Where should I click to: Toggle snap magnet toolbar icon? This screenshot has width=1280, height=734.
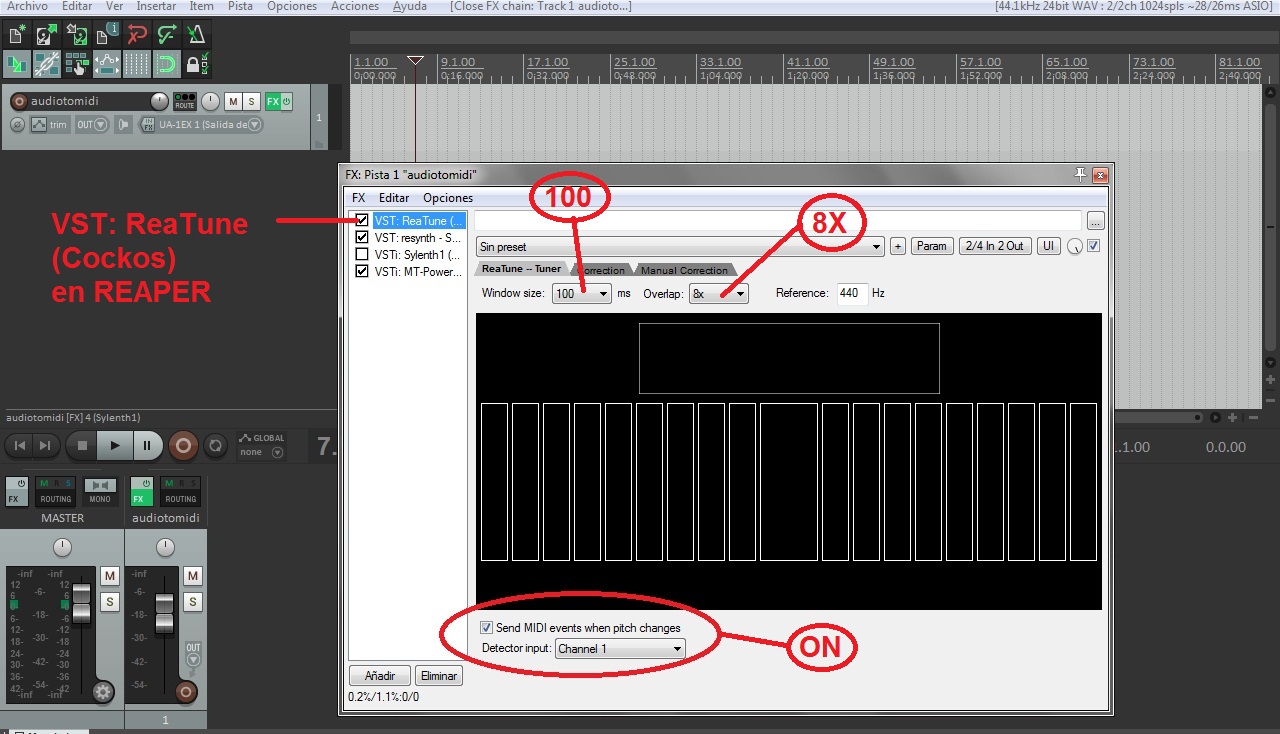pyautogui.click(x=166, y=65)
